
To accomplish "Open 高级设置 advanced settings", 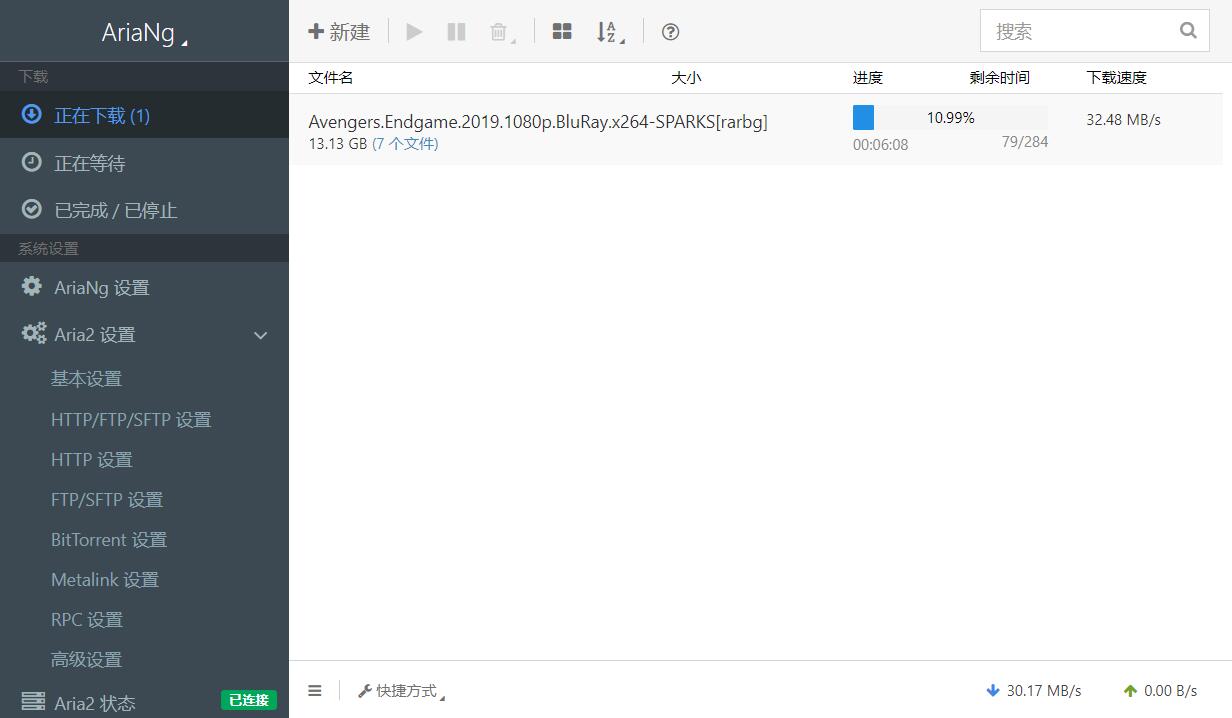I will [86, 659].
